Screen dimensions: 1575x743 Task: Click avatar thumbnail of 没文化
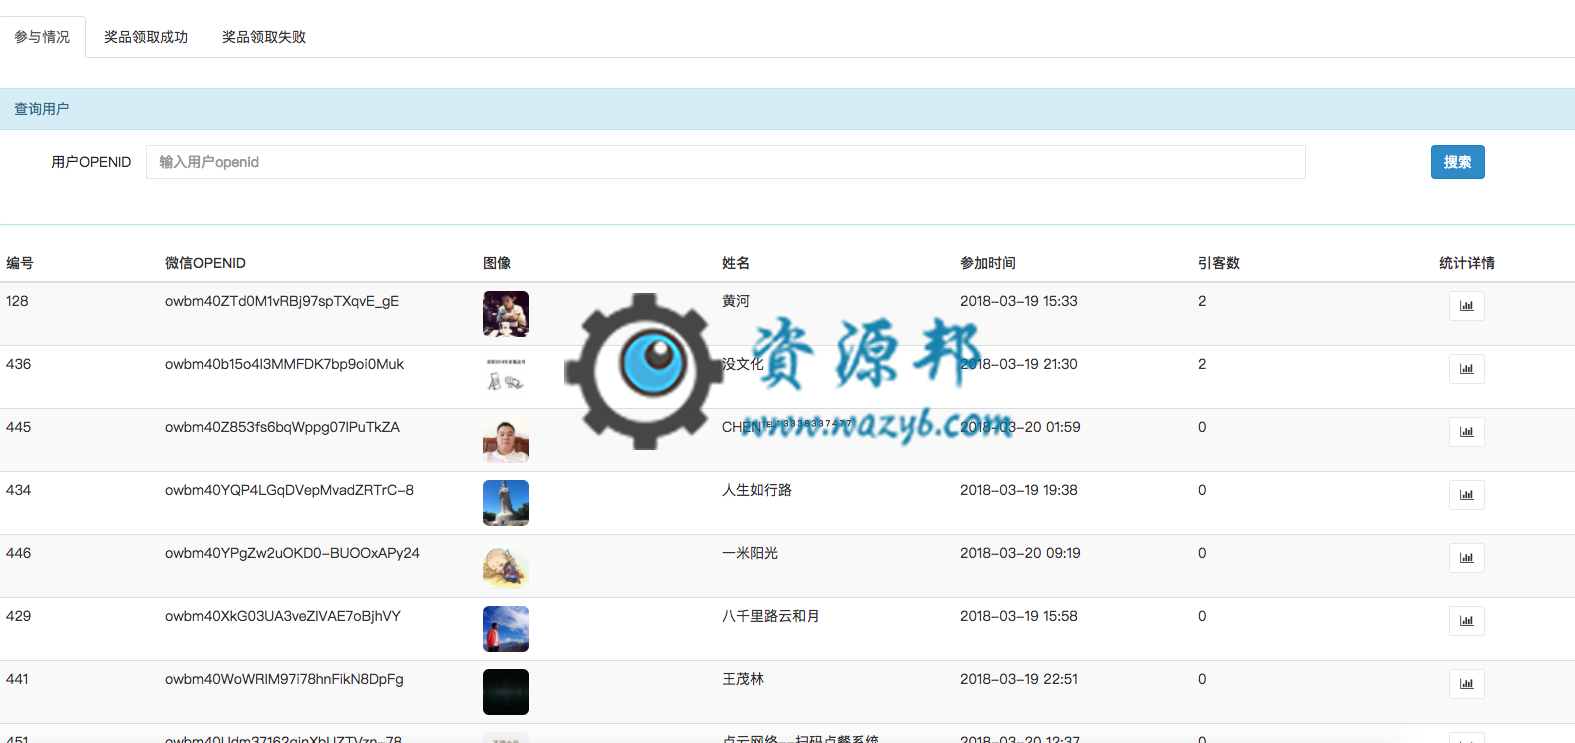(x=506, y=377)
